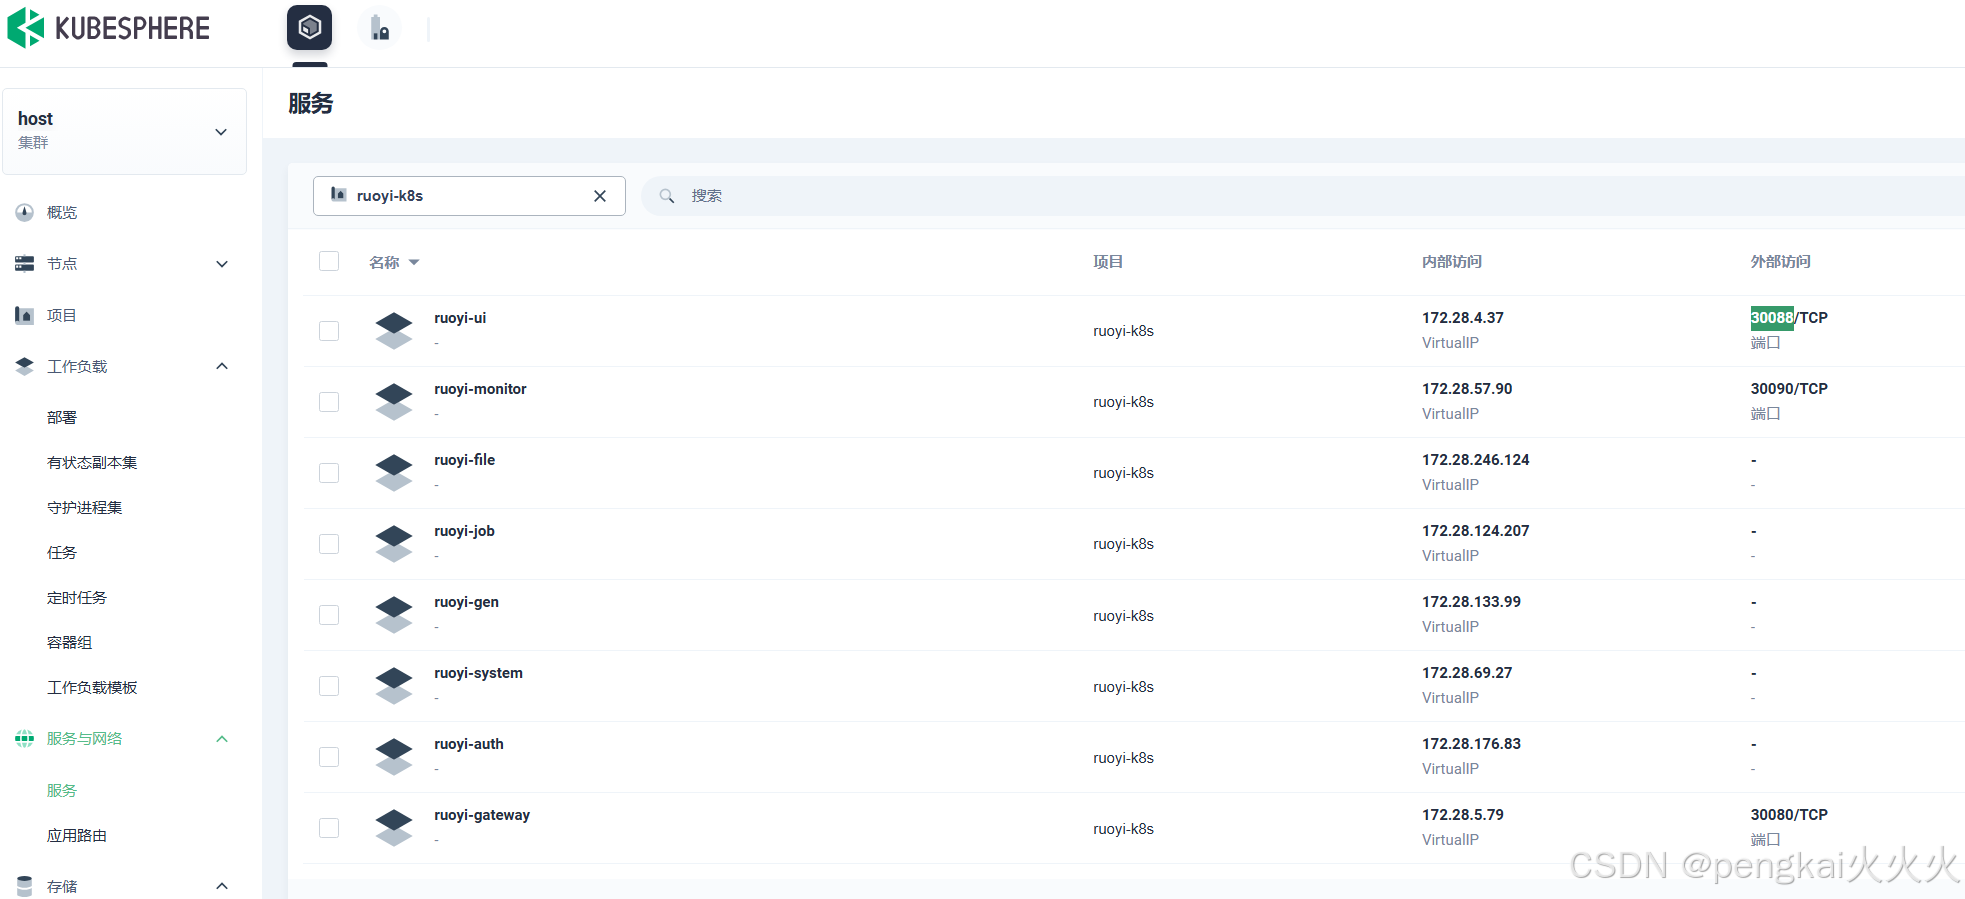
Task: Click the ruoyi-auth service icon
Action: [394, 756]
